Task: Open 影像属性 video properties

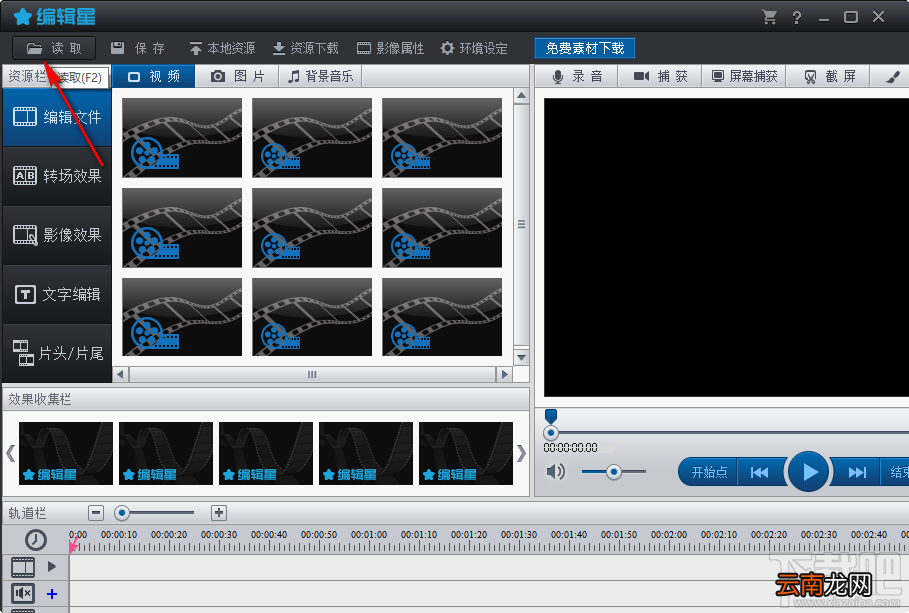Action: click(x=390, y=48)
